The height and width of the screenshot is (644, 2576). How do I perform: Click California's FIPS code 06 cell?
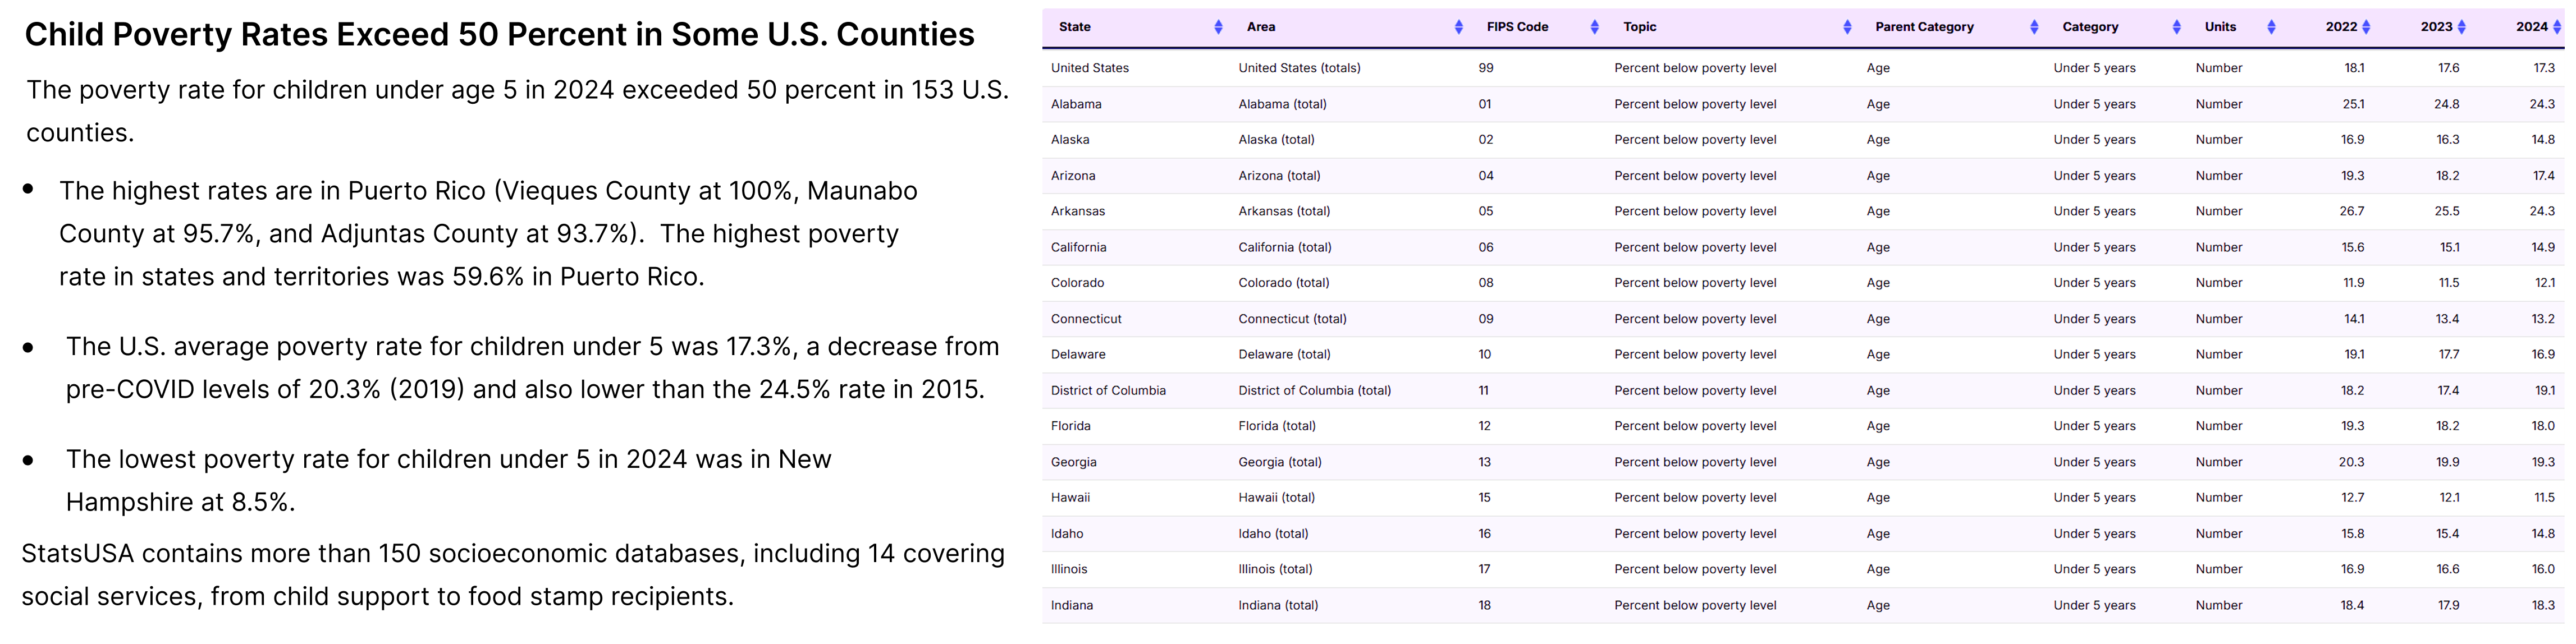1486,247
